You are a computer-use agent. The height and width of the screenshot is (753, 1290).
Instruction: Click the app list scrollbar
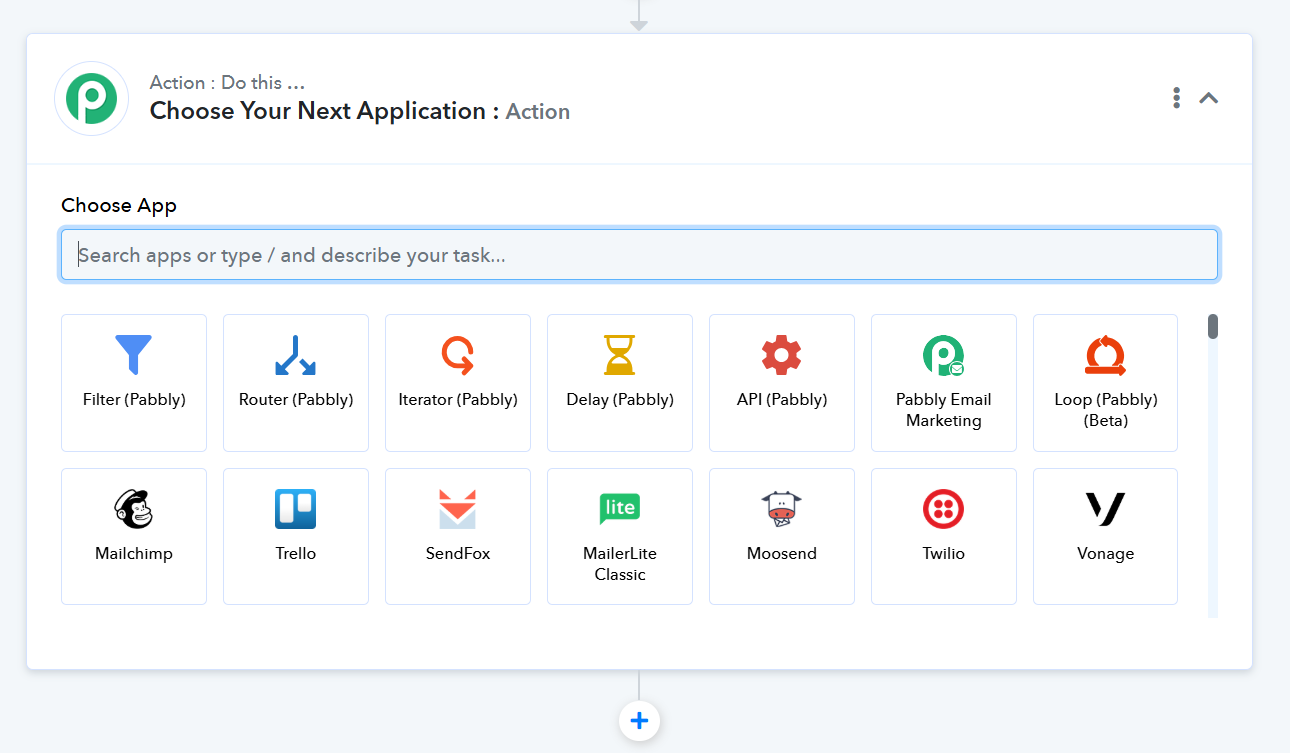(x=1212, y=326)
